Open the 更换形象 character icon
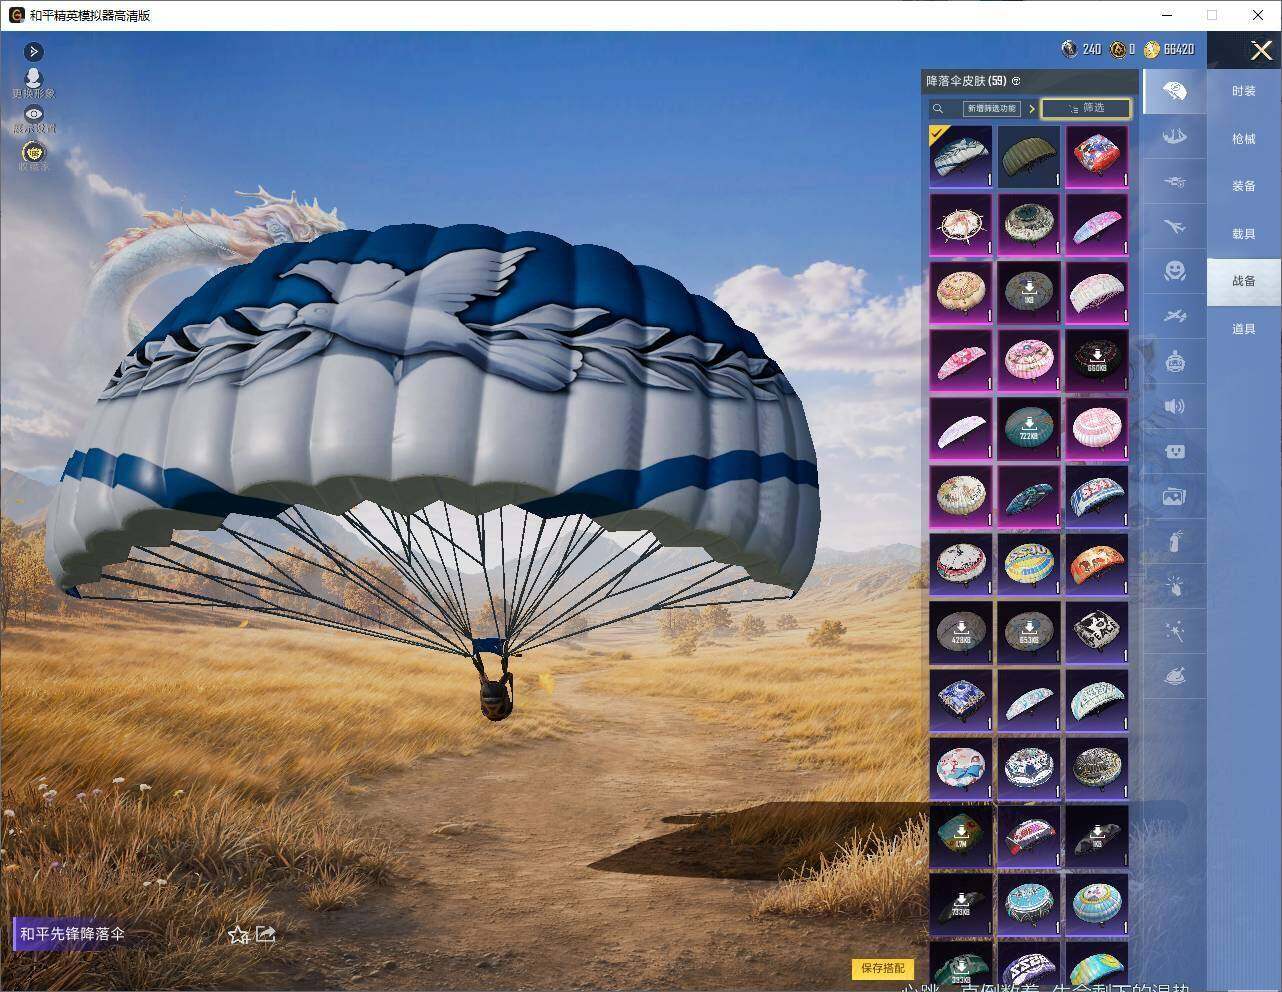The height and width of the screenshot is (992, 1282). (33, 78)
